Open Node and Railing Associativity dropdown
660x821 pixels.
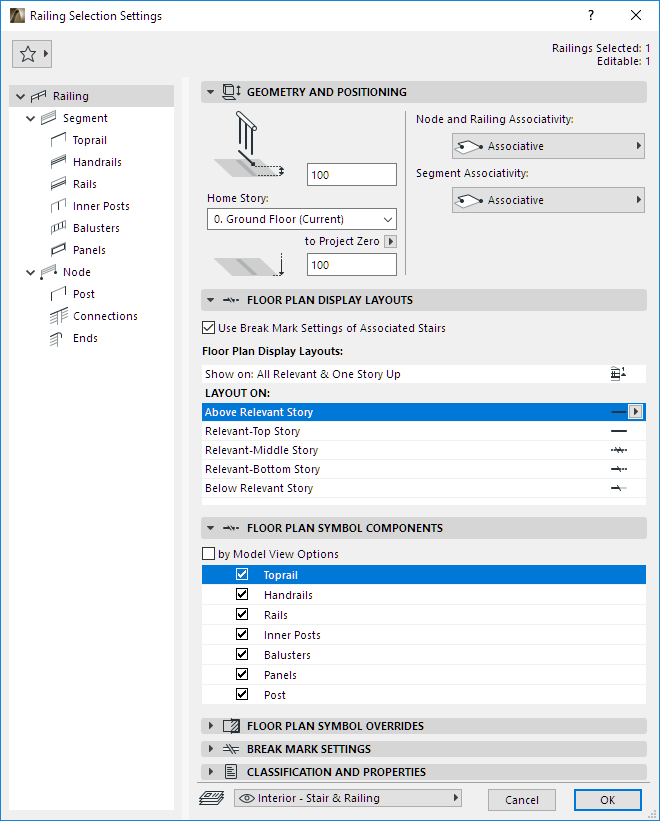(547, 146)
